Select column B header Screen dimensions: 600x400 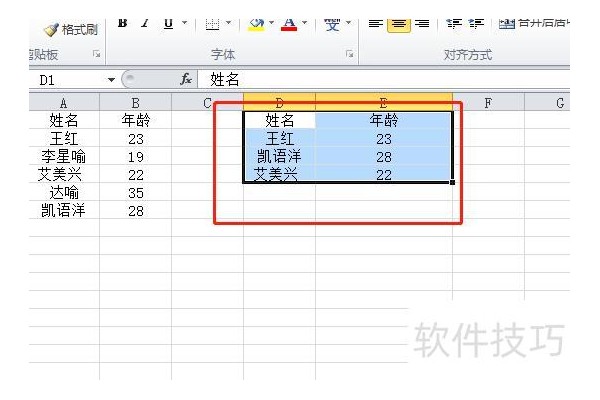pyautogui.click(x=135, y=103)
